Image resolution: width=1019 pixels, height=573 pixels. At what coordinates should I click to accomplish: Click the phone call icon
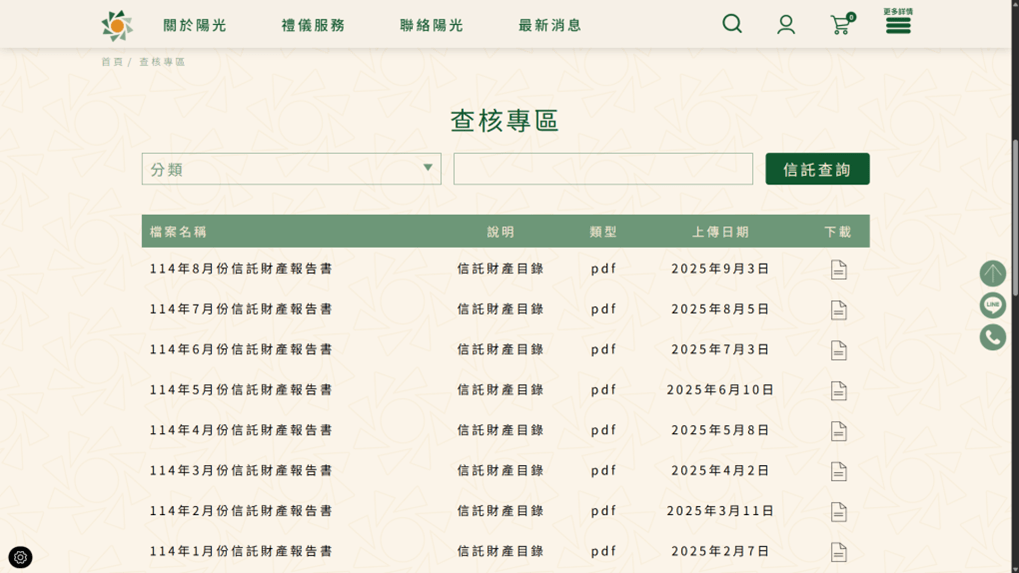[992, 337]
